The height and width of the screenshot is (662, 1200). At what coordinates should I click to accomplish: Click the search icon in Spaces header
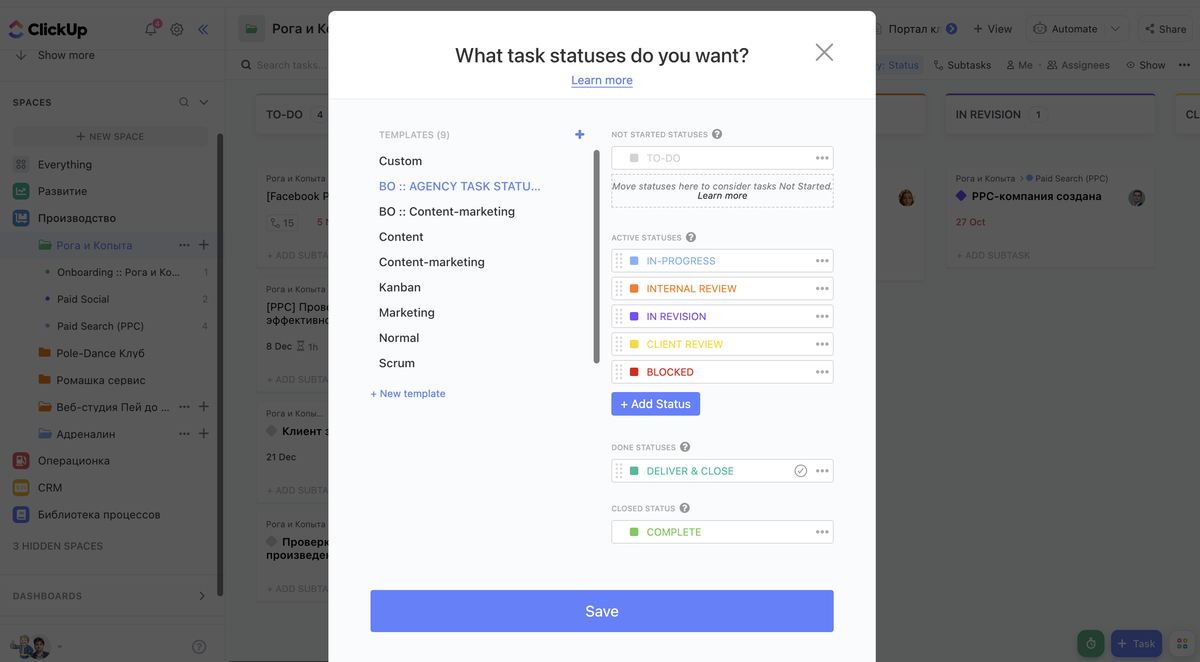click(184, 102)
